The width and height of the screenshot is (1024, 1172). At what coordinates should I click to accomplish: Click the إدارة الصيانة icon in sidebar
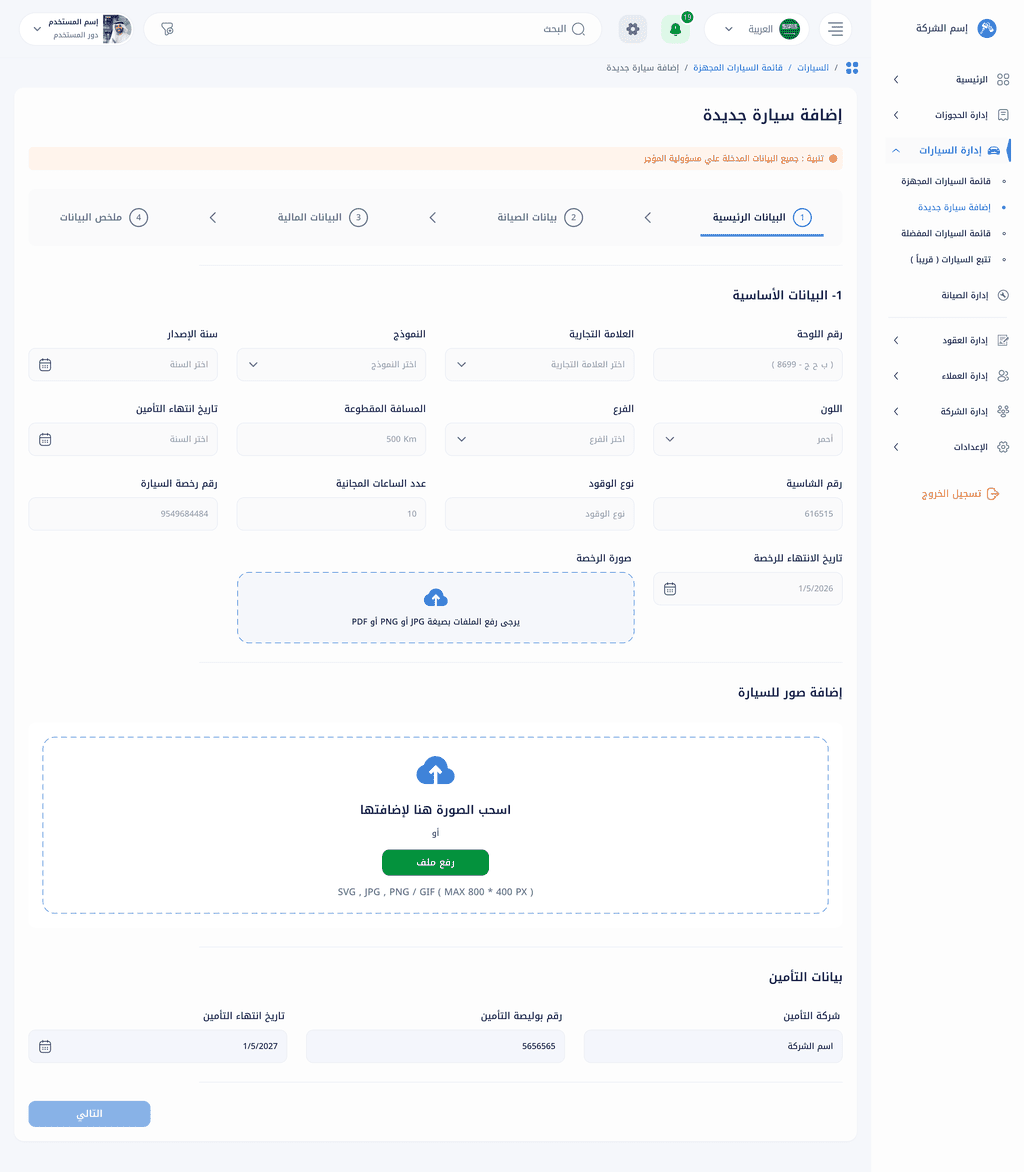click(x=1003, y=295)
